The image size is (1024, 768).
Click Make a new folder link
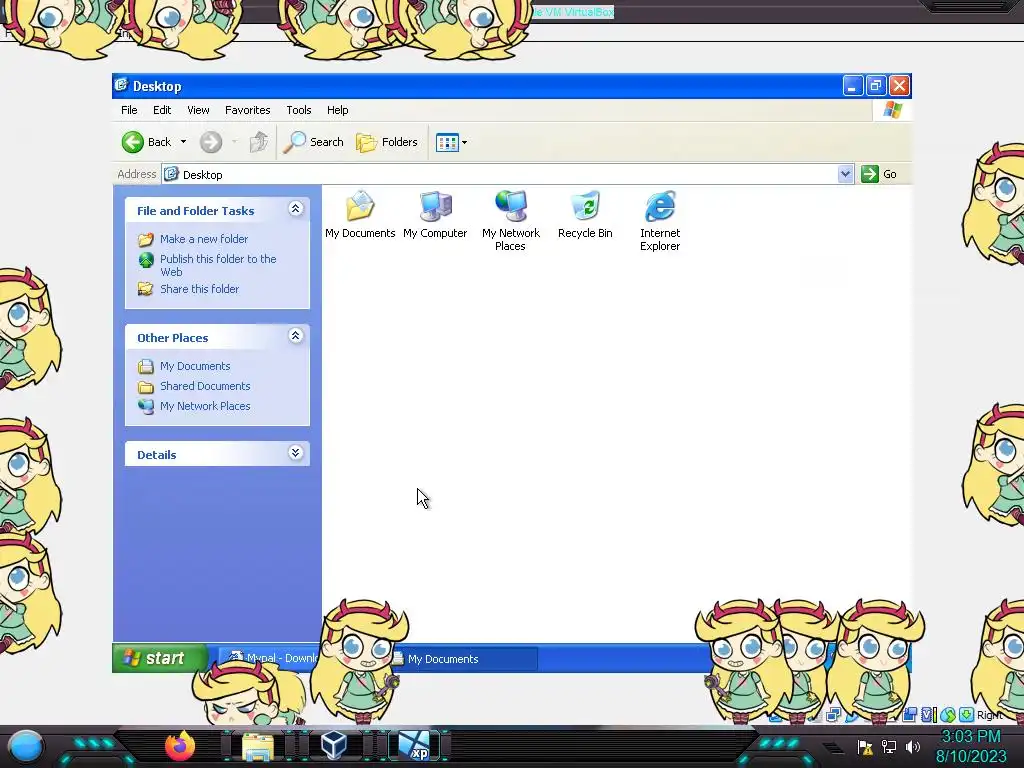(204, 239)
